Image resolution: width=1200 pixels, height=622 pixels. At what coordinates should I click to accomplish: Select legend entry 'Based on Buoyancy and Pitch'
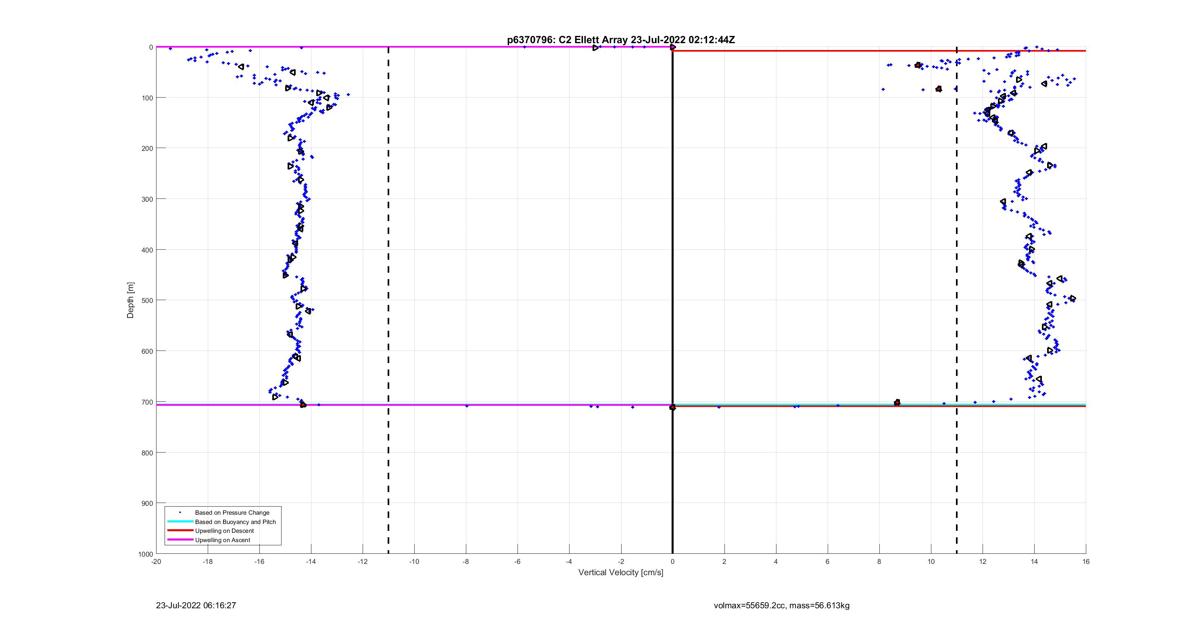(x=237, y=522)
